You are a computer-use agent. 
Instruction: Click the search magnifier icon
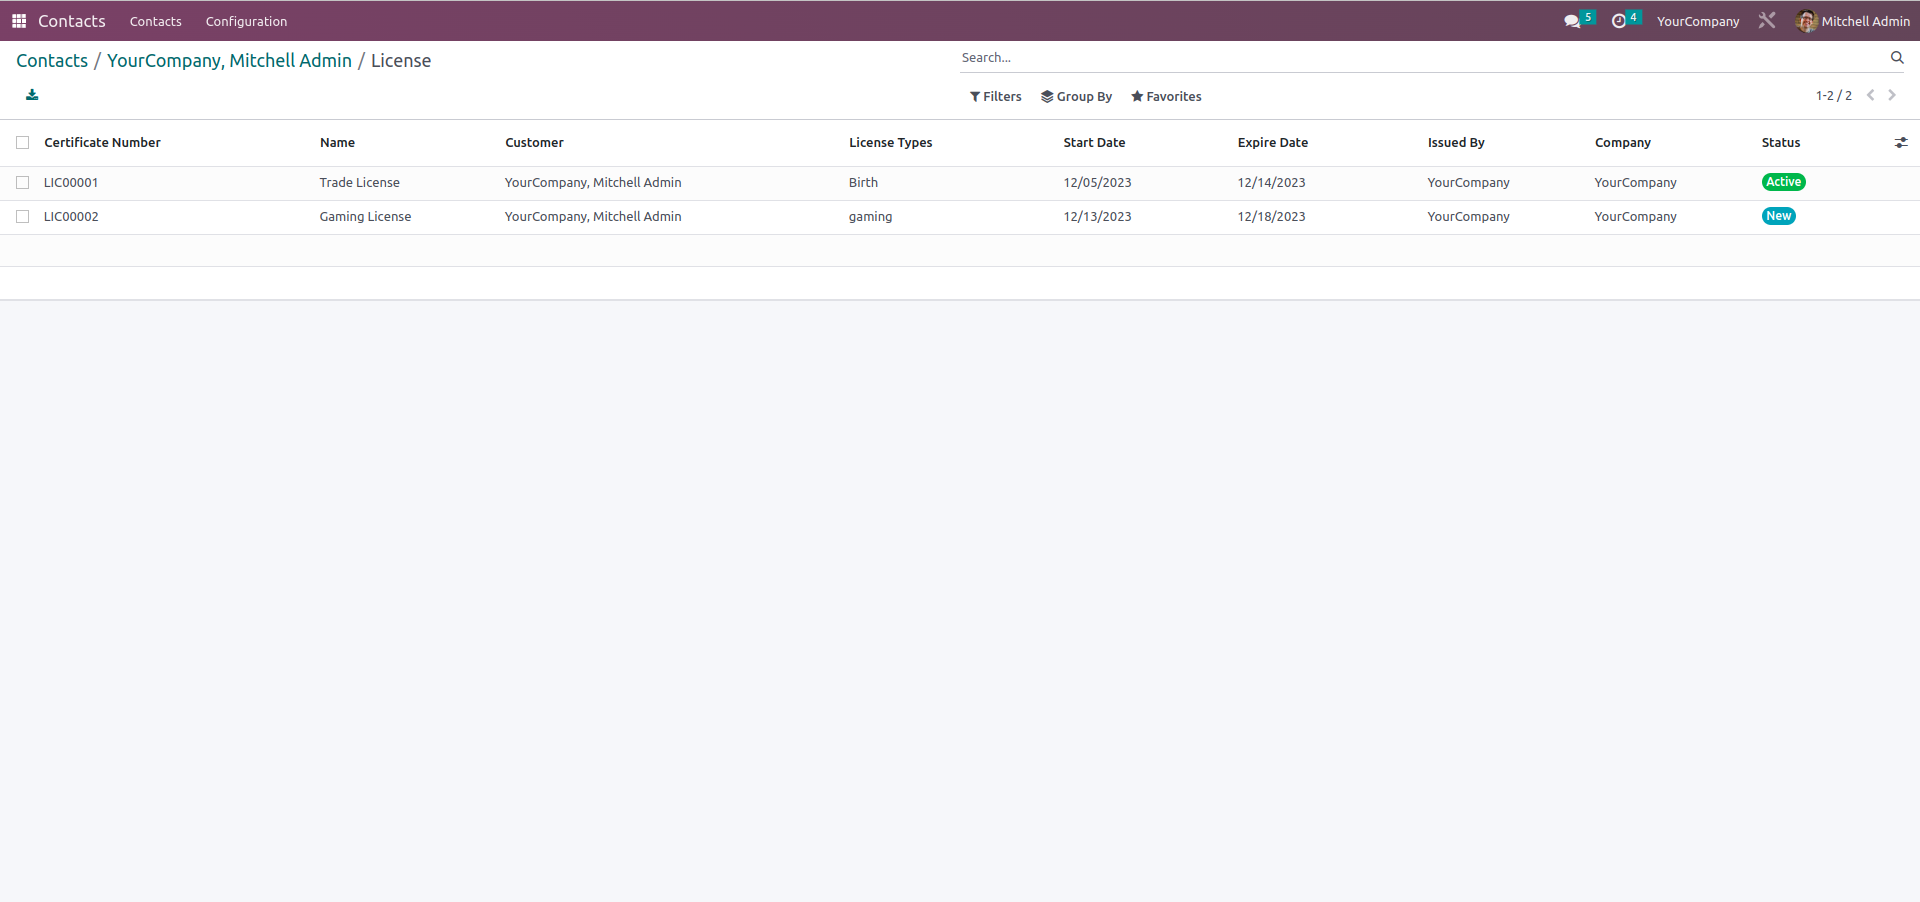(x=1897, y=58)
